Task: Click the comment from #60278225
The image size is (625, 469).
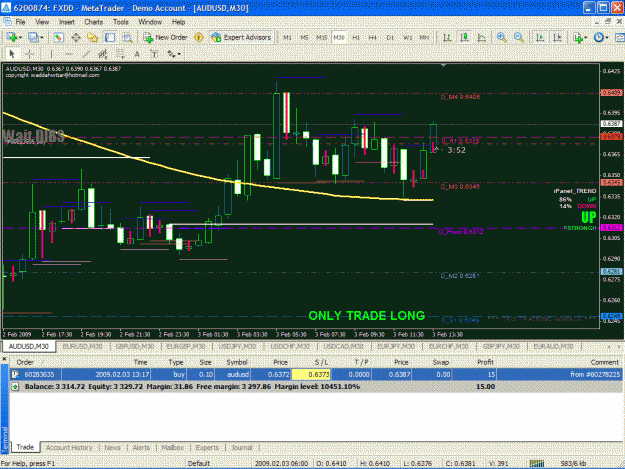Action: pos(595,374)
